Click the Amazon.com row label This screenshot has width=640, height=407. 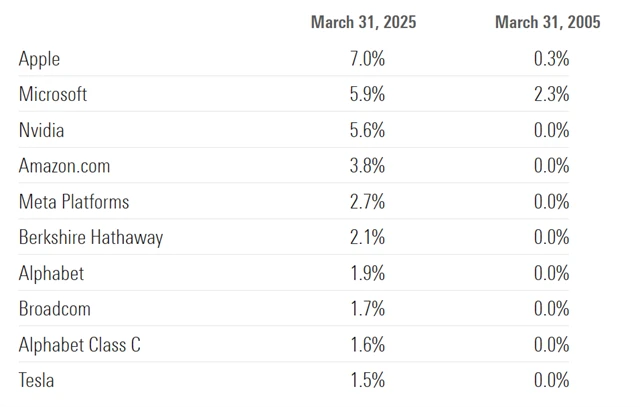pos(64,166)
